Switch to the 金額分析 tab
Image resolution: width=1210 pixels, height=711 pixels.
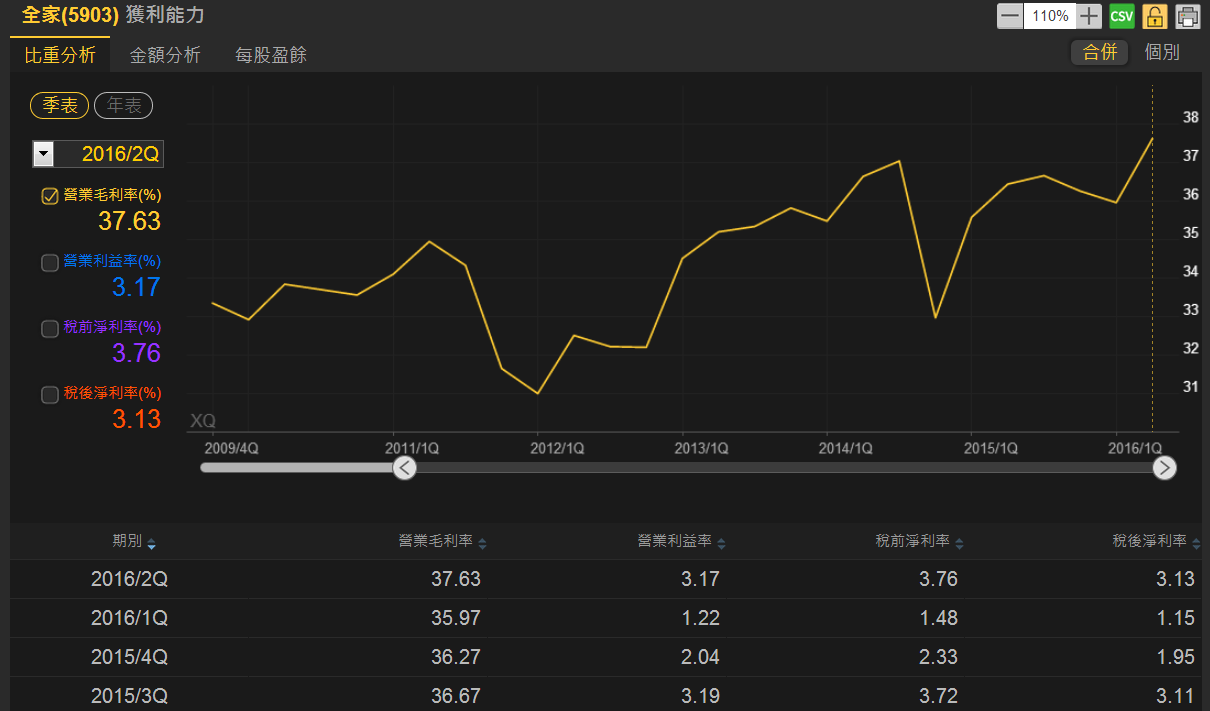[165, 55]
